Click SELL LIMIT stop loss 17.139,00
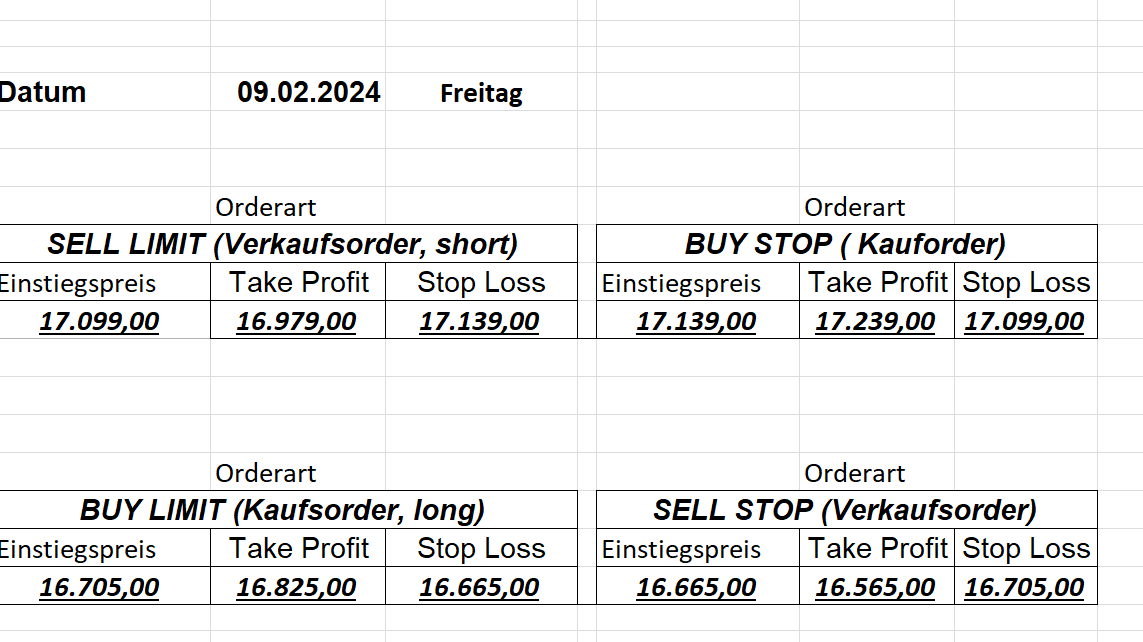This screenshot has width=1143, height=642. (x=479, y=322)
